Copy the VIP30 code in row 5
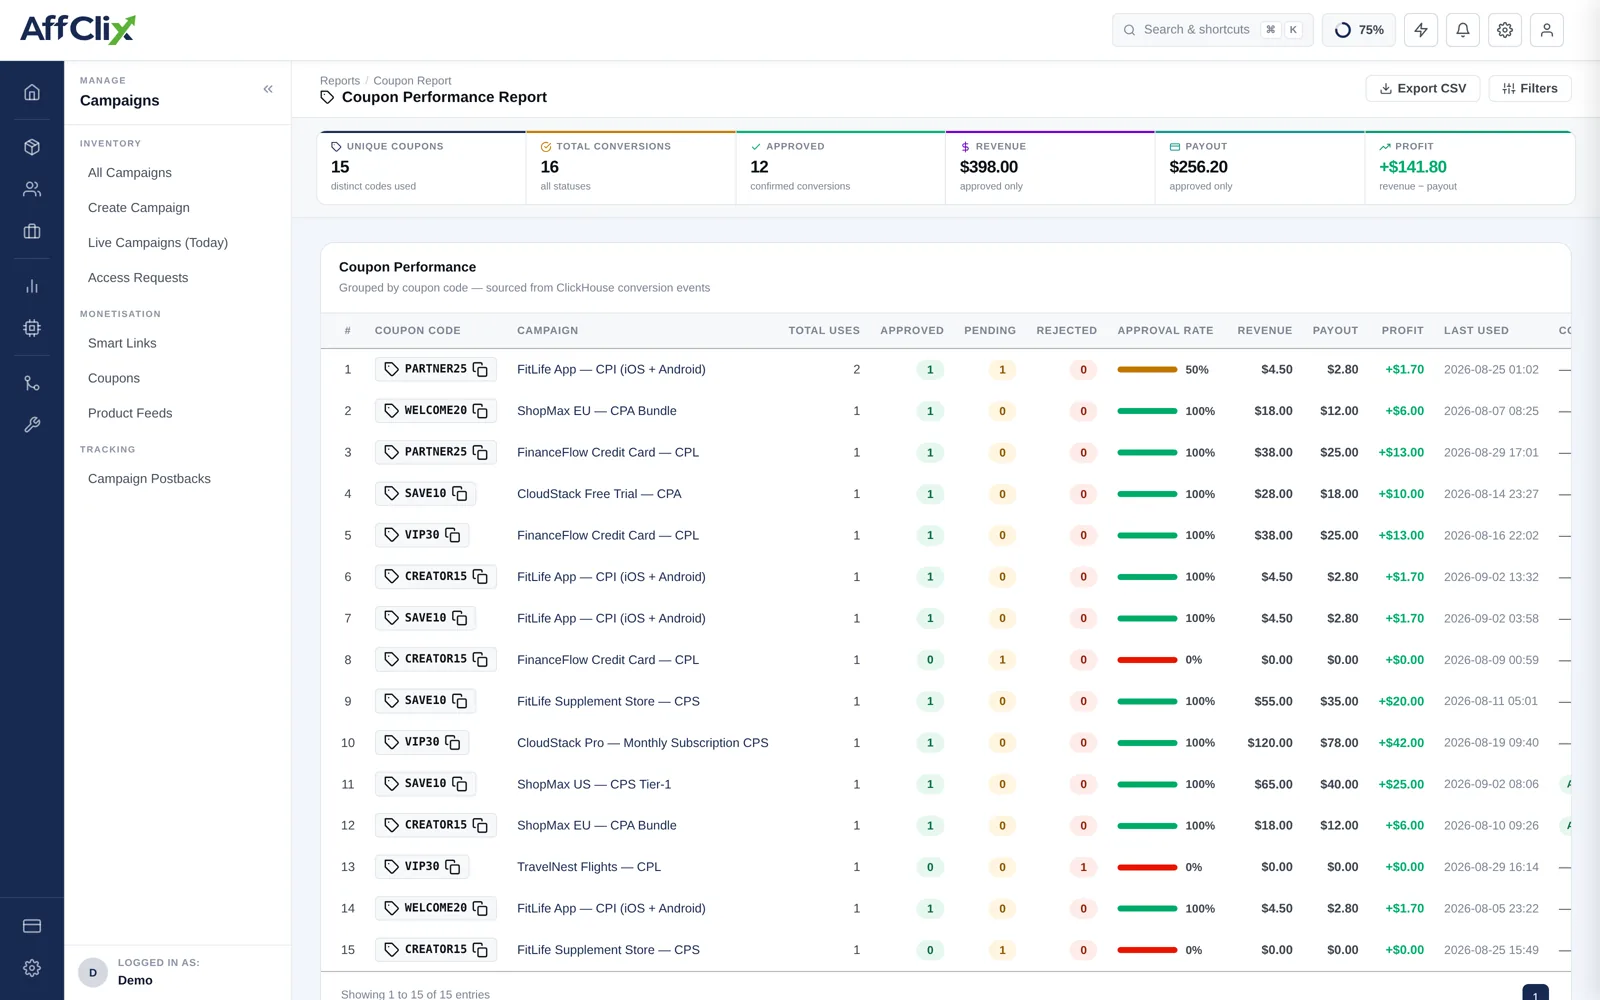This screenshot has height=1000, width=1600. point(453,536)
